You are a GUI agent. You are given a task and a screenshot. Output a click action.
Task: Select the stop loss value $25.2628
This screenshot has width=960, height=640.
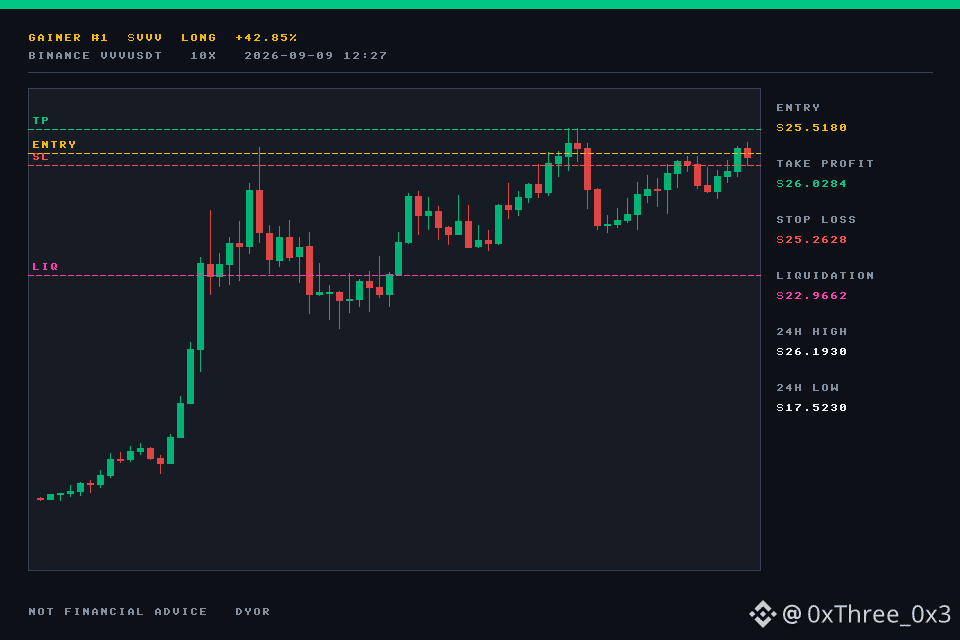pyautogui.click(x=812, y=239)
